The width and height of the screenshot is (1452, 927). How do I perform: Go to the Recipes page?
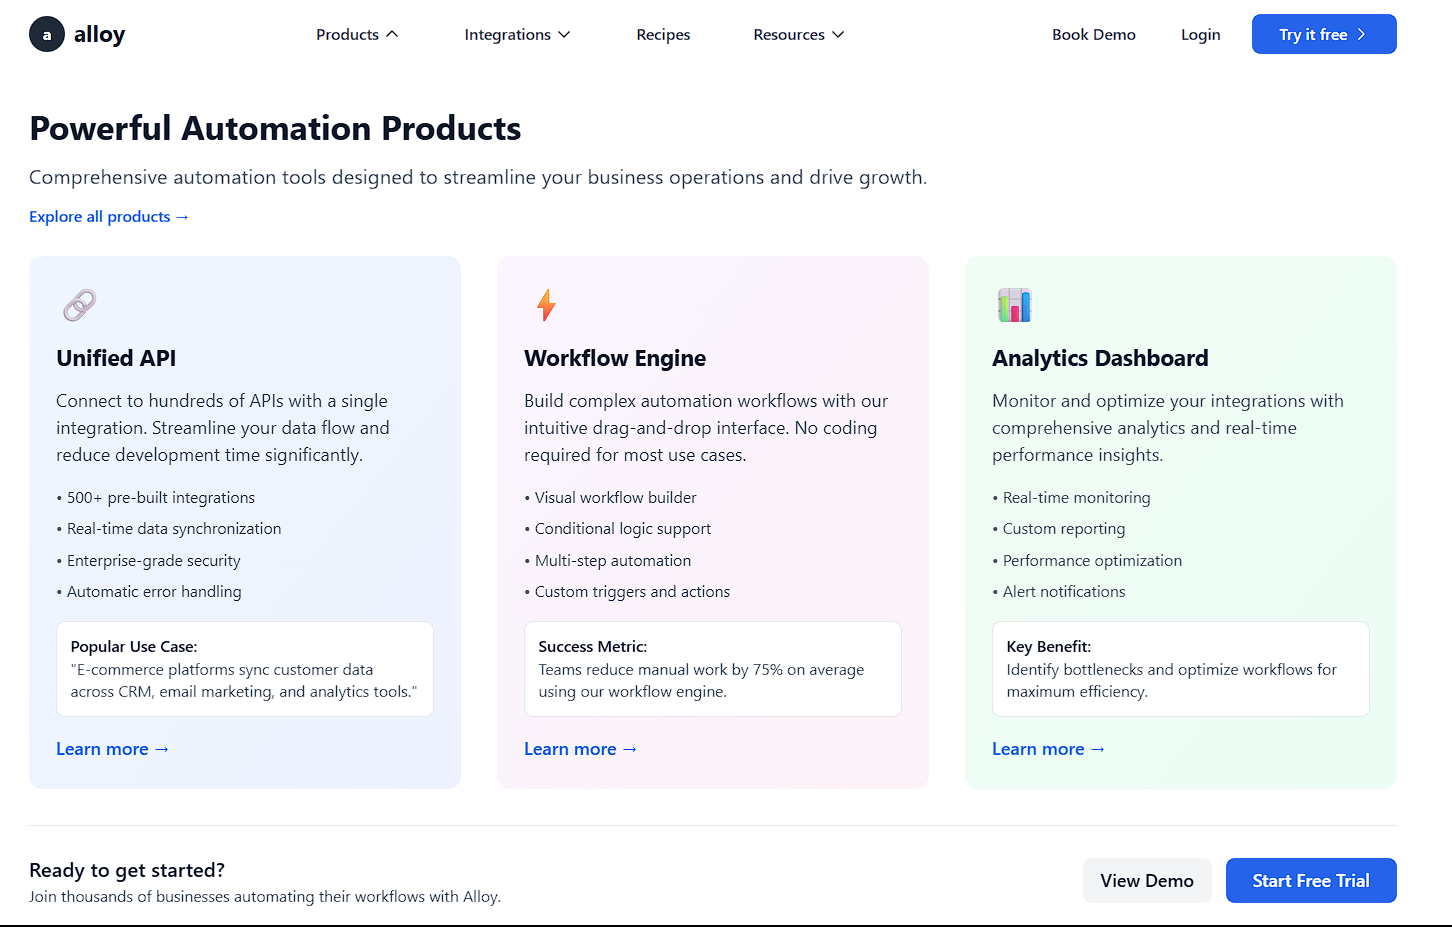663,35
